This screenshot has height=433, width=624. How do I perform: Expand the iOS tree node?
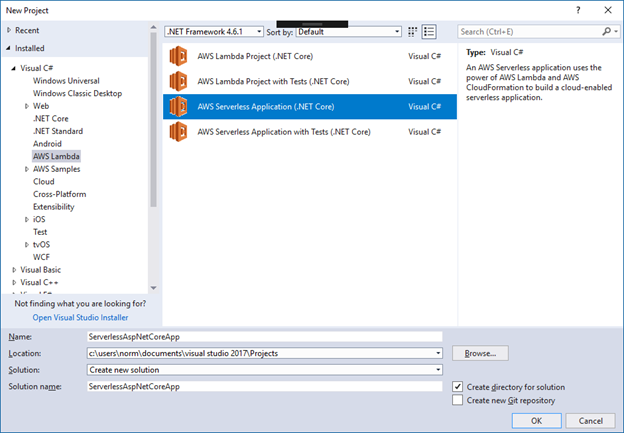(27, 219)
